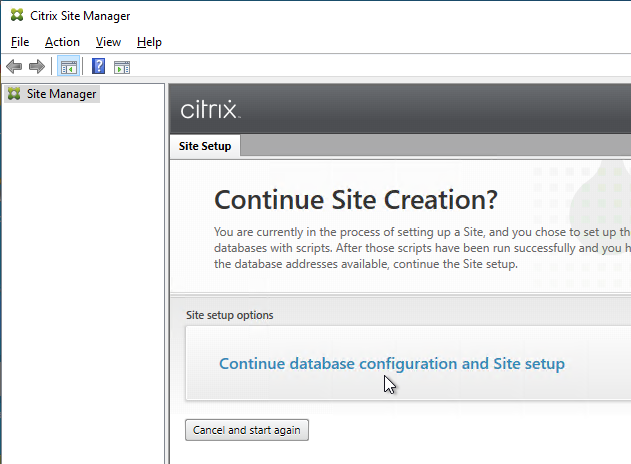Select the Site Setup tab
Viewport: 631px width, 464px height.
[205, 146]
